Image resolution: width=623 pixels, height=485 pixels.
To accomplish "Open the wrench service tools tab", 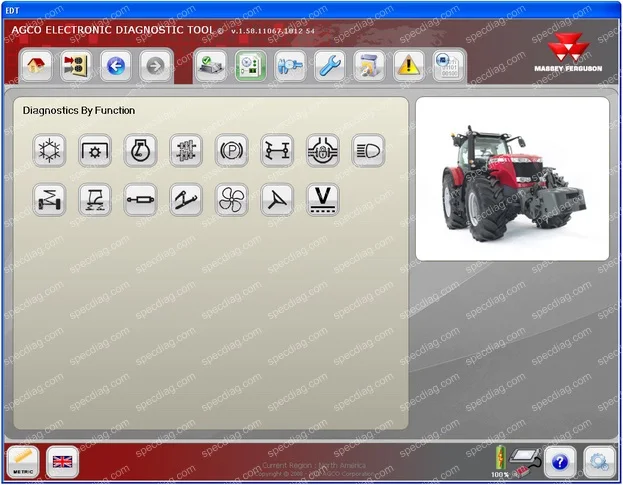I will point(330,66).
